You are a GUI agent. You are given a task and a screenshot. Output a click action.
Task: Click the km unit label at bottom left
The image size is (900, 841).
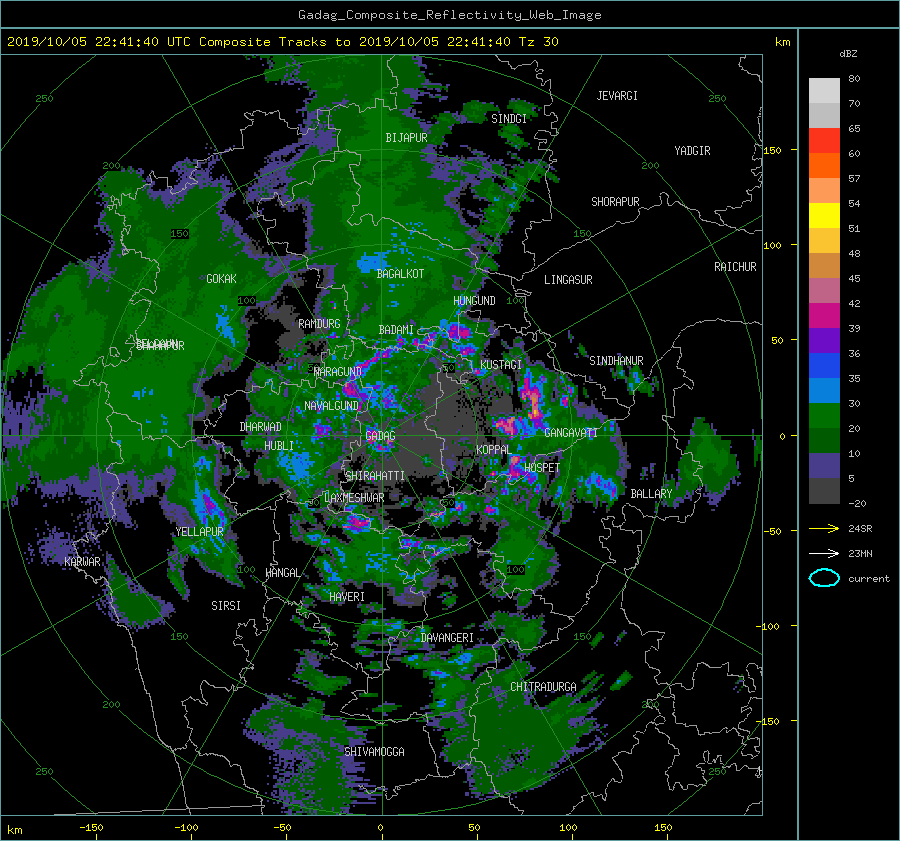[x=14, y=830]
